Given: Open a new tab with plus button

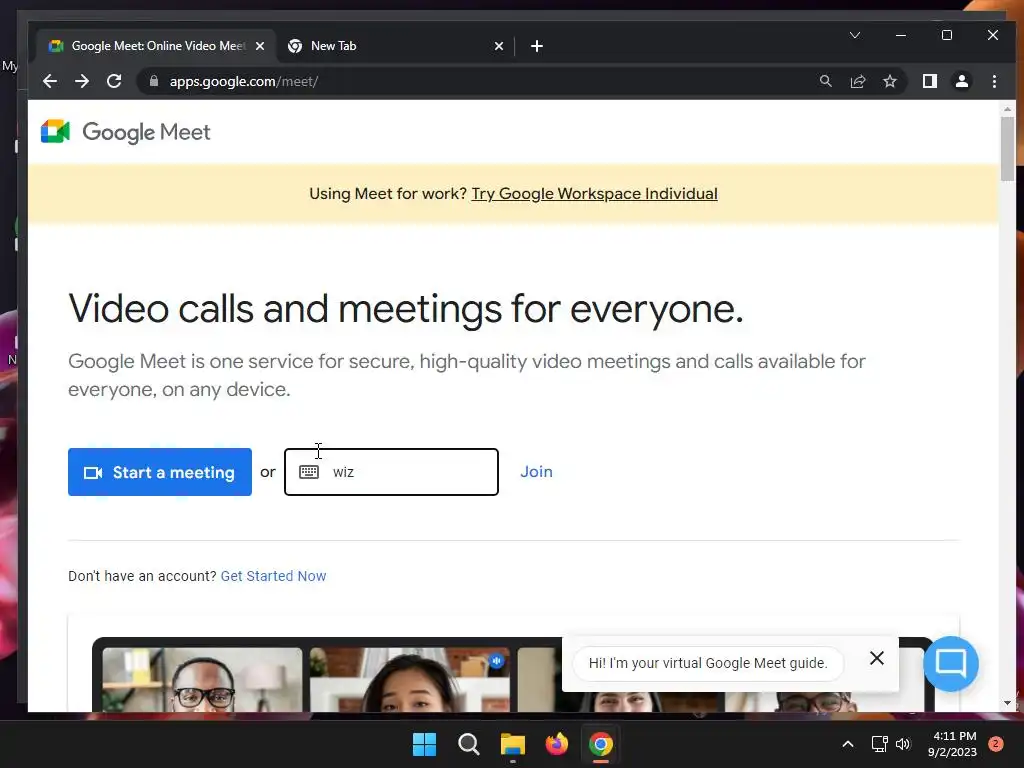Looking at the screenshot, I should coord(537,46).
